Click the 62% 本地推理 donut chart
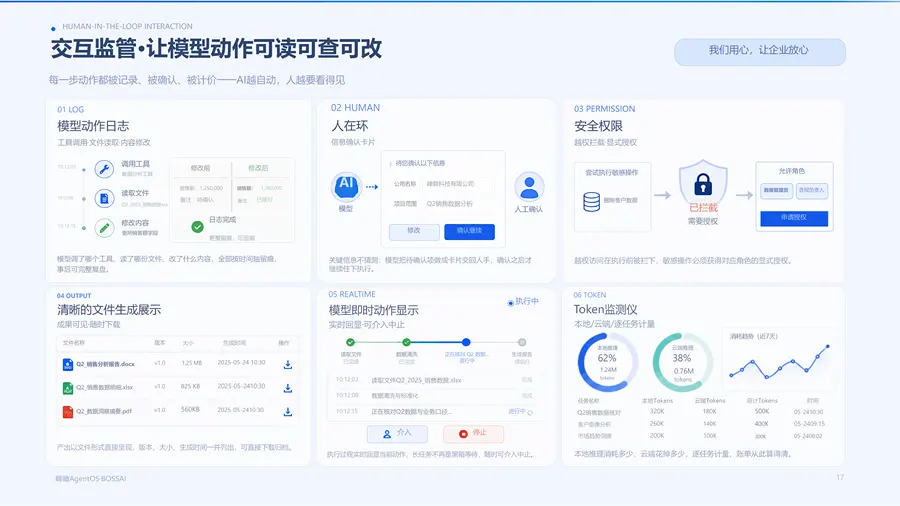 [x=607, y=362]
